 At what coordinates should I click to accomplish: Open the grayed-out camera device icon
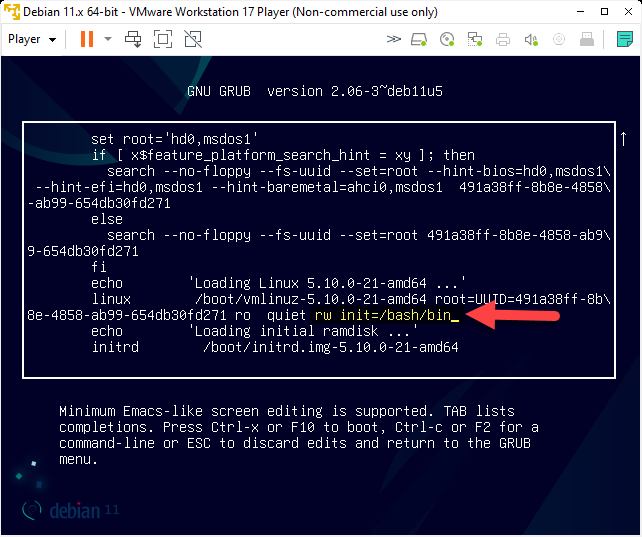(x=559, y=39)
